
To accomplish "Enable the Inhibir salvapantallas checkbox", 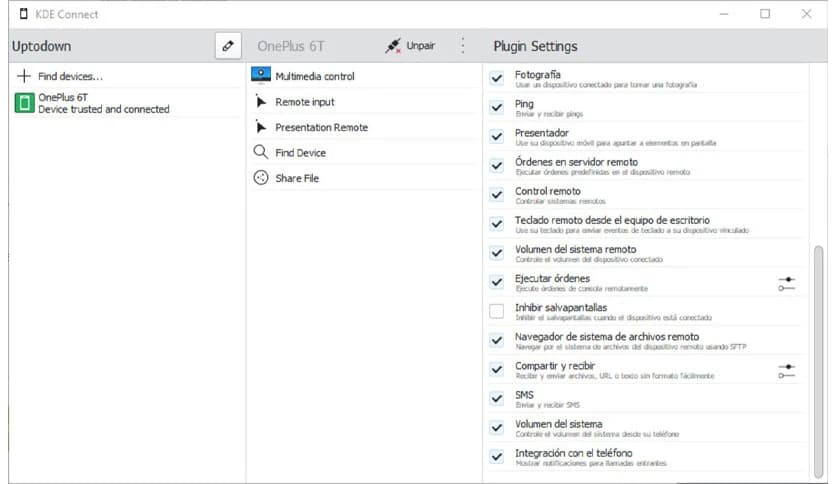I will click(496, 311).
